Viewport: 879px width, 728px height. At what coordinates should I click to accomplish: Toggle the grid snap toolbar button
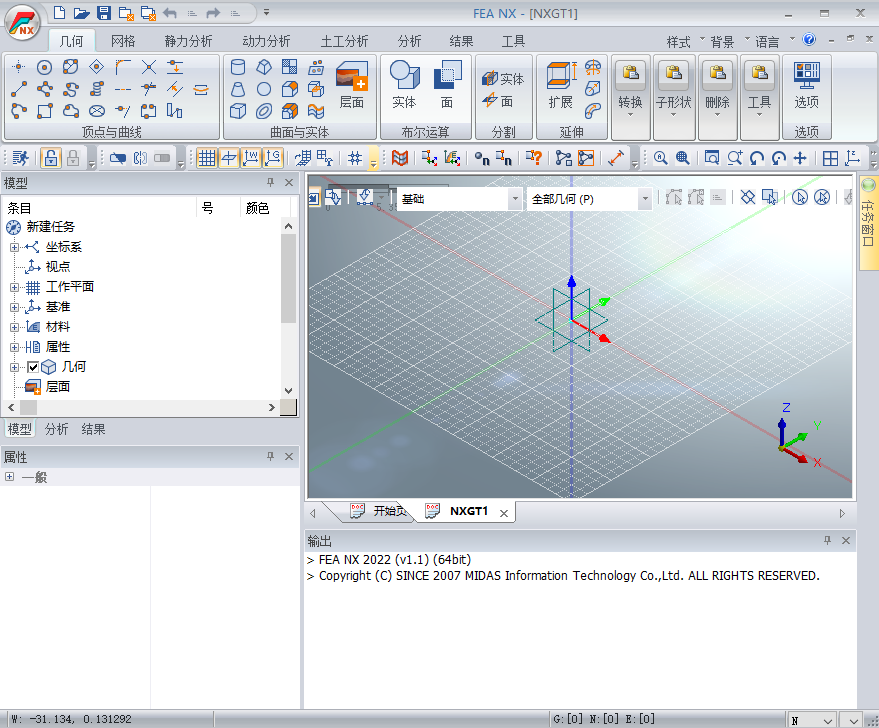(355, 158)
